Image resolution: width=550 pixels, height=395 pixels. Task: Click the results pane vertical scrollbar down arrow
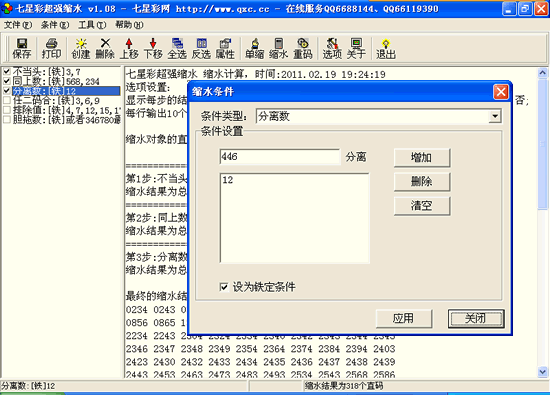click(543, 372)
